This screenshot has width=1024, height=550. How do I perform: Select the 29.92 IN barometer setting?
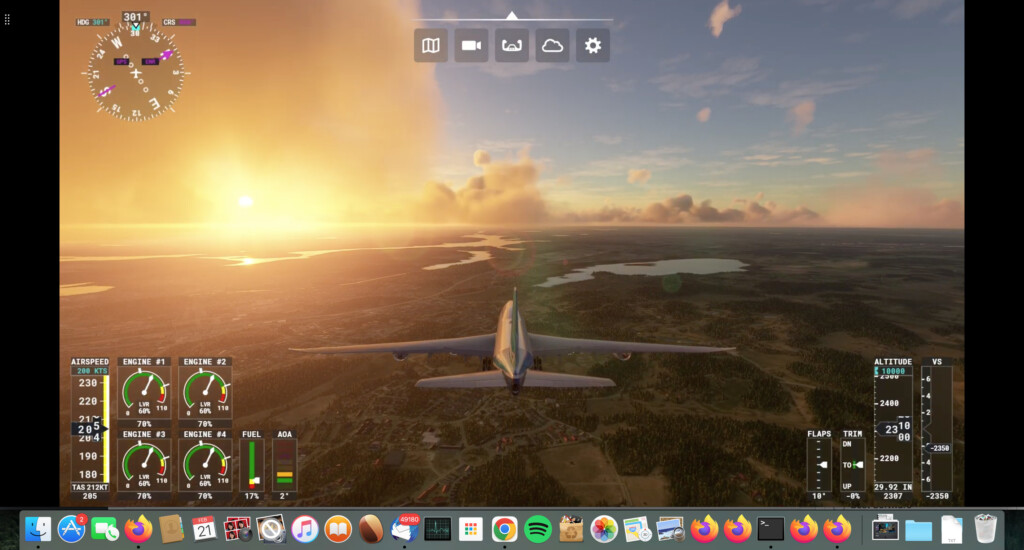pos(893,487)
